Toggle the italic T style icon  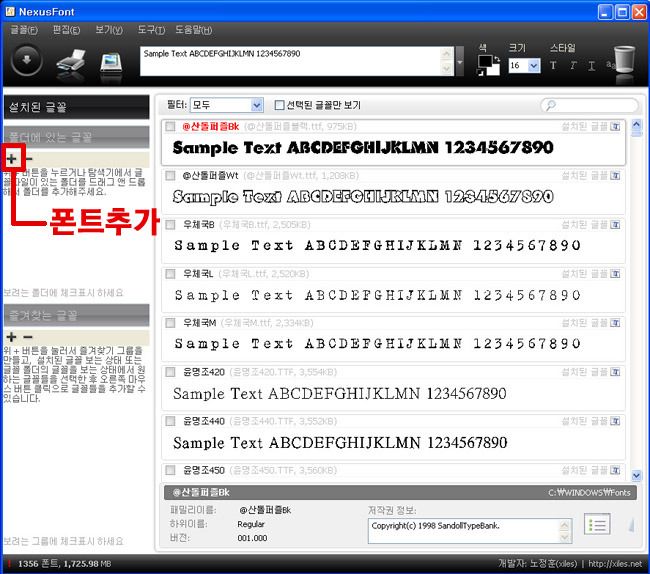click(x=573, y=65)
